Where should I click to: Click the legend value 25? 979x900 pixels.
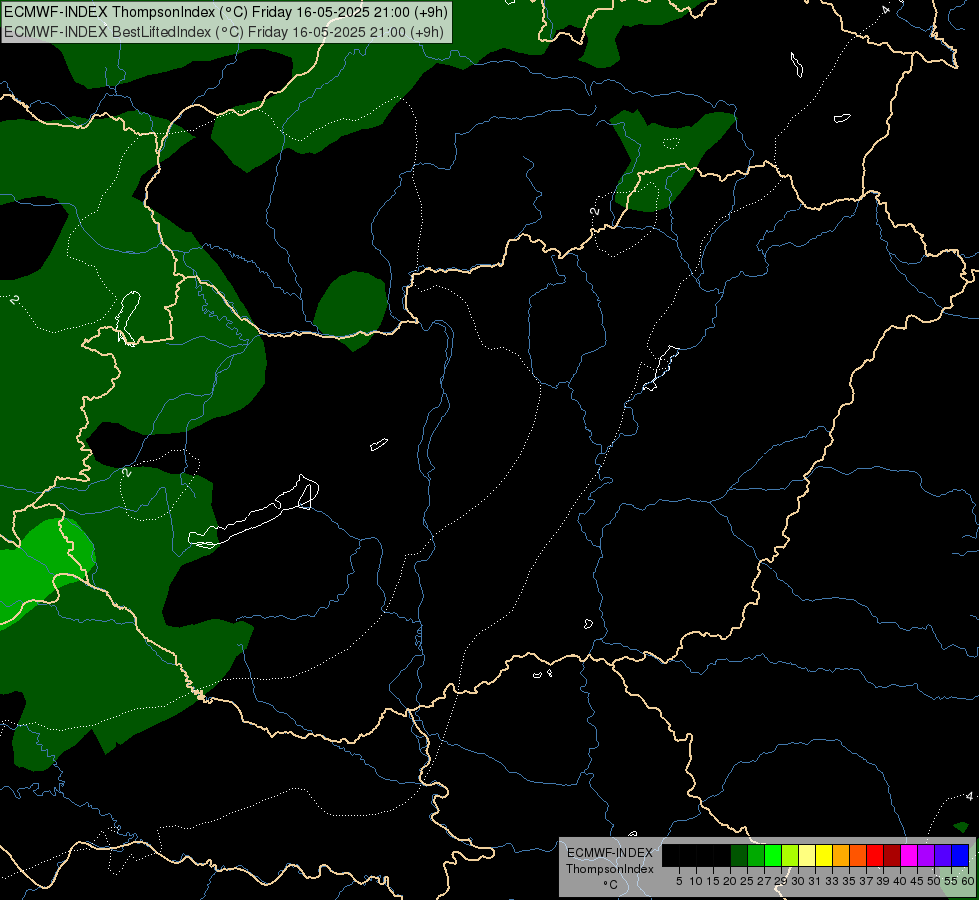click(747, 881)
